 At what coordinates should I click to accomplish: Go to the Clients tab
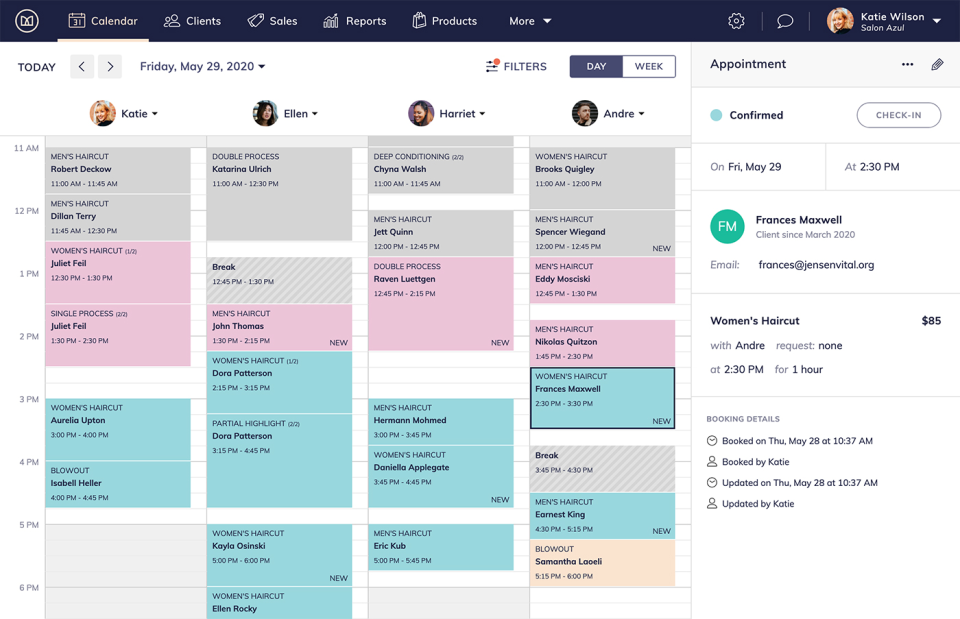pyautogui.click(x=192, y=21)
